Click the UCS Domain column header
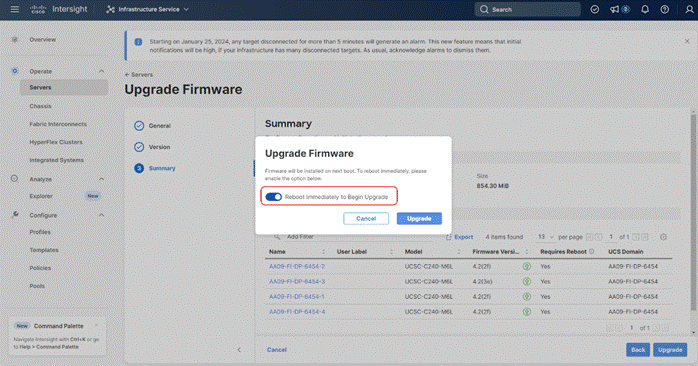Image resolution: width=698 pixels, height=366 pixels. [x=625, y=252]
